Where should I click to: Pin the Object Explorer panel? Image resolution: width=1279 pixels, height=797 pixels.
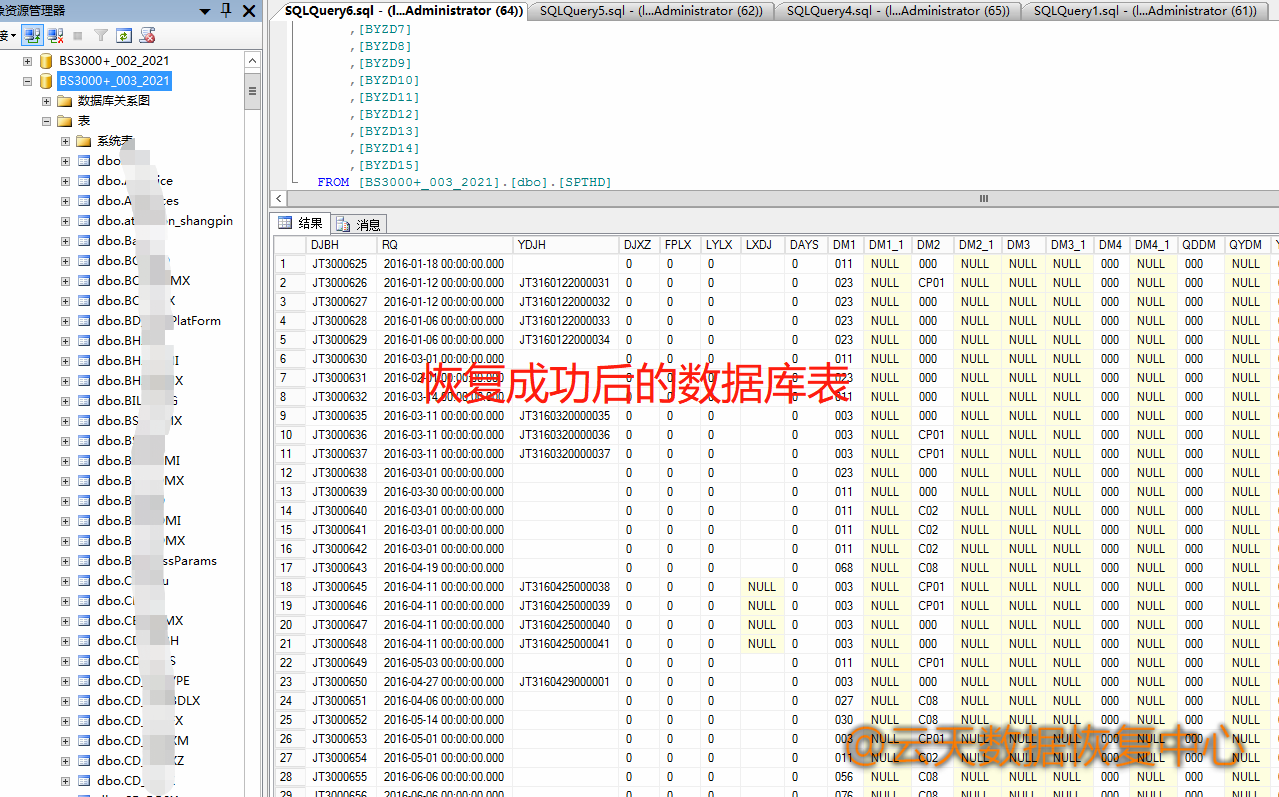225,10
